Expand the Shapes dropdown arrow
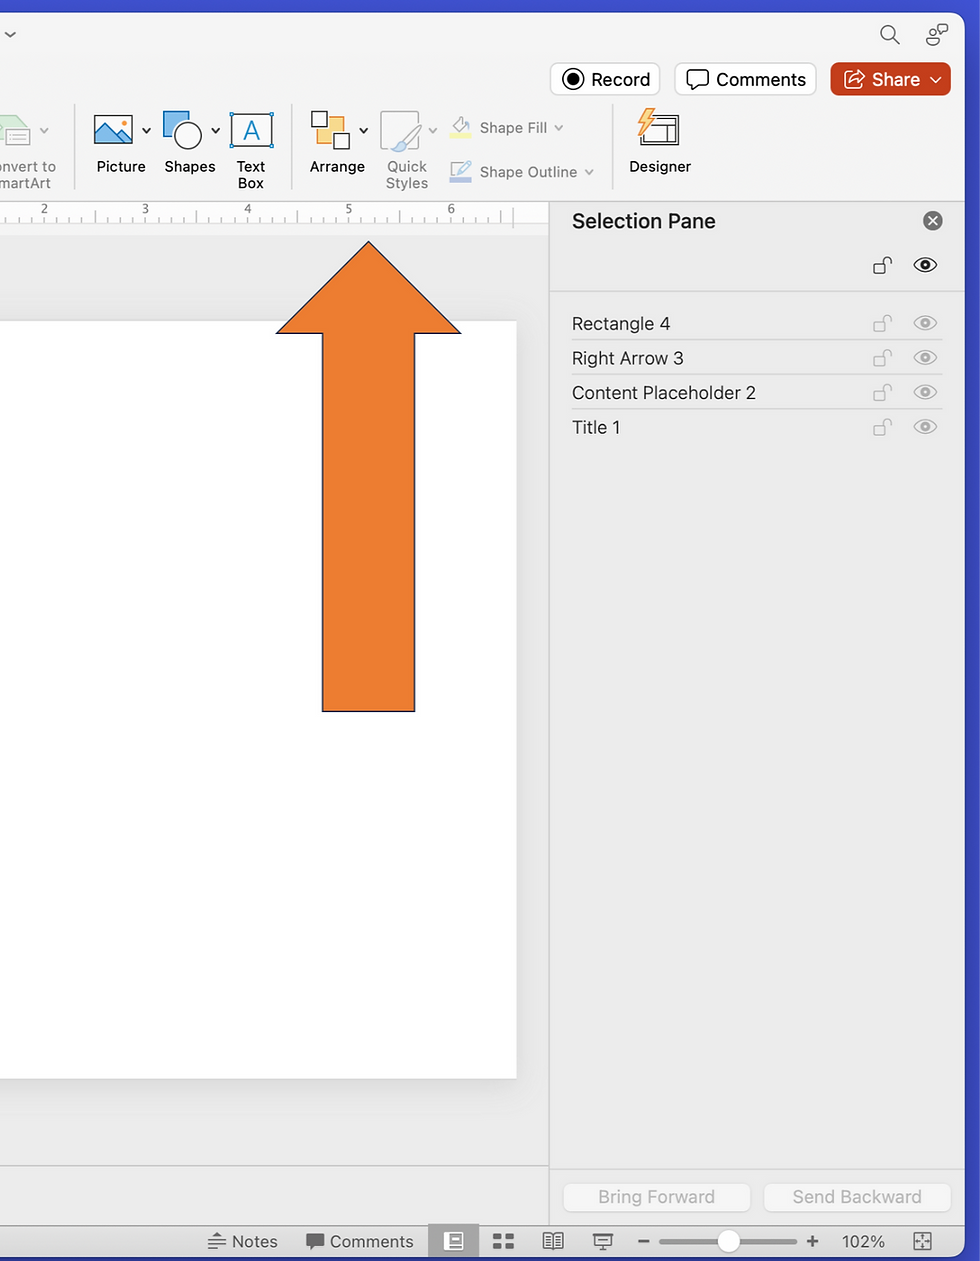The height and width of the screenshot is (1261, 980). 215,130
